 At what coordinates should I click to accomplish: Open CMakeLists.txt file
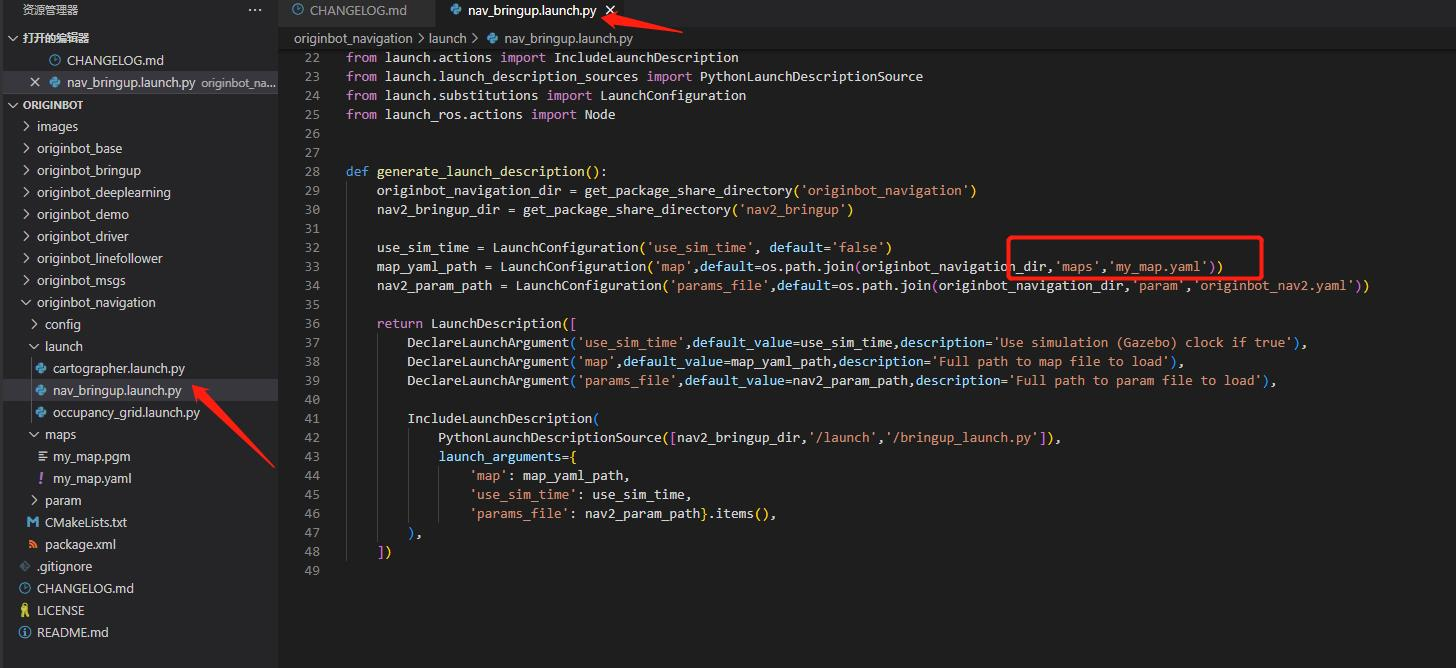coord(85,522)
